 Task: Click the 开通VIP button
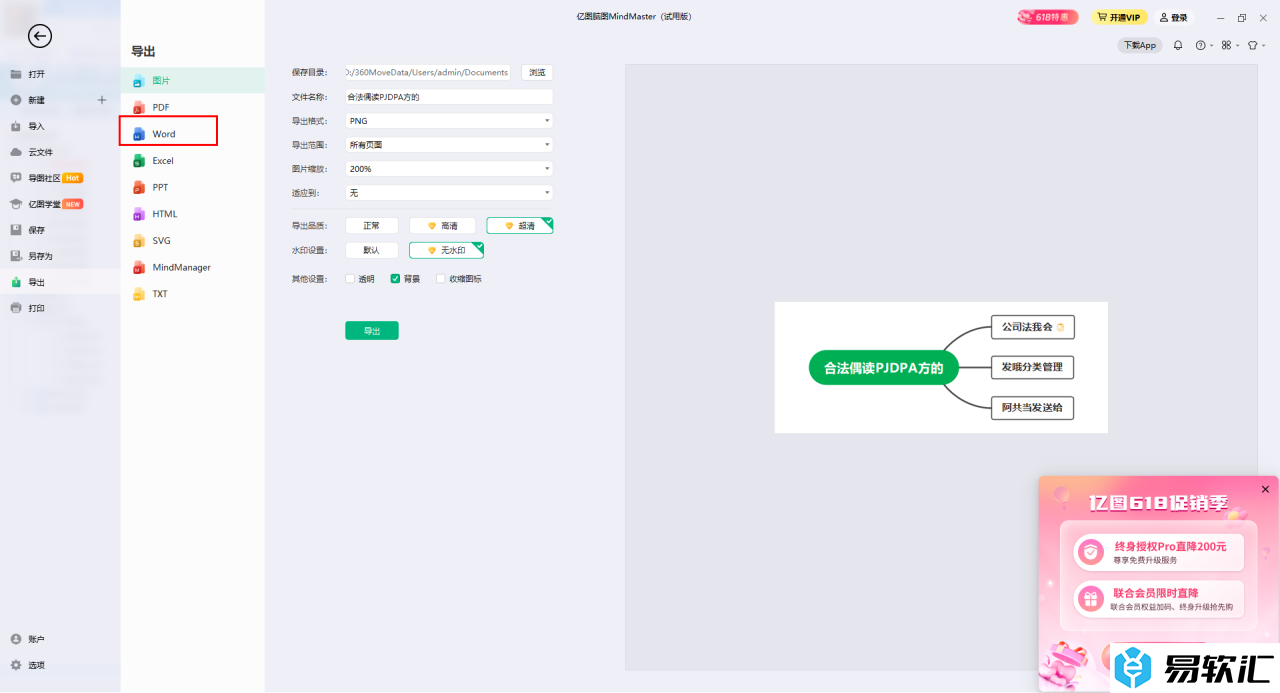coord(1118,17)
